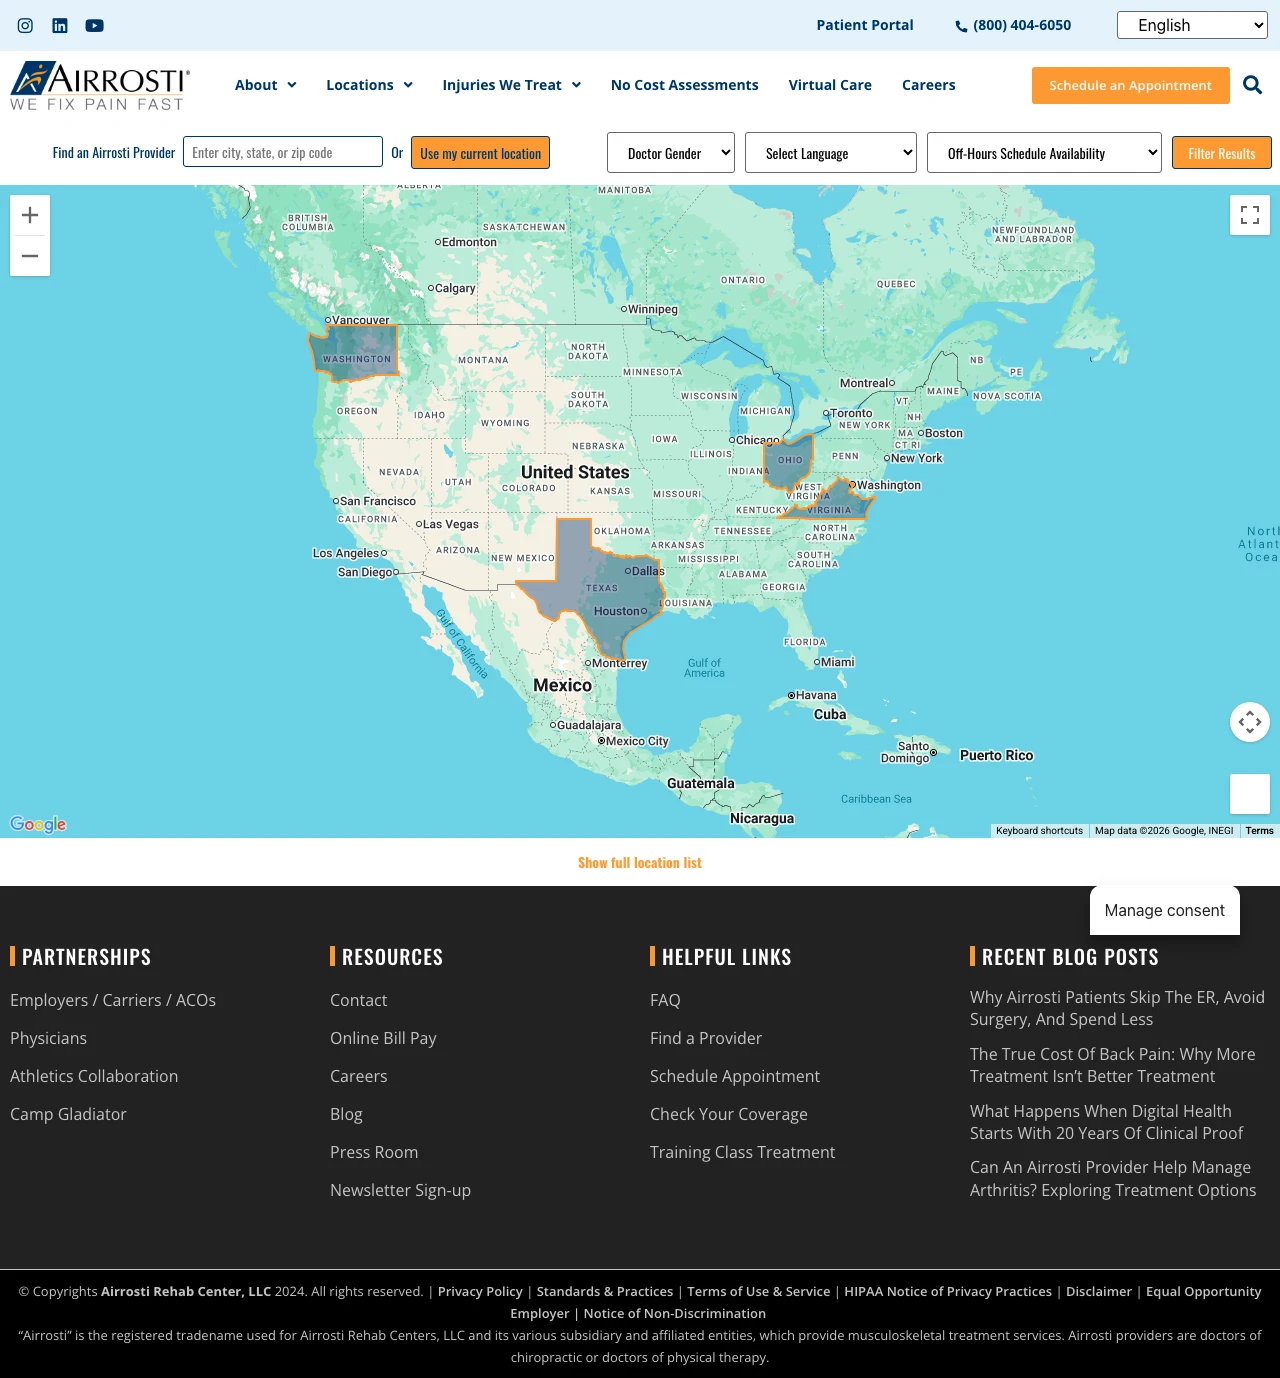
Task: Open Online Bill Pay
Action: (383, 1038)
